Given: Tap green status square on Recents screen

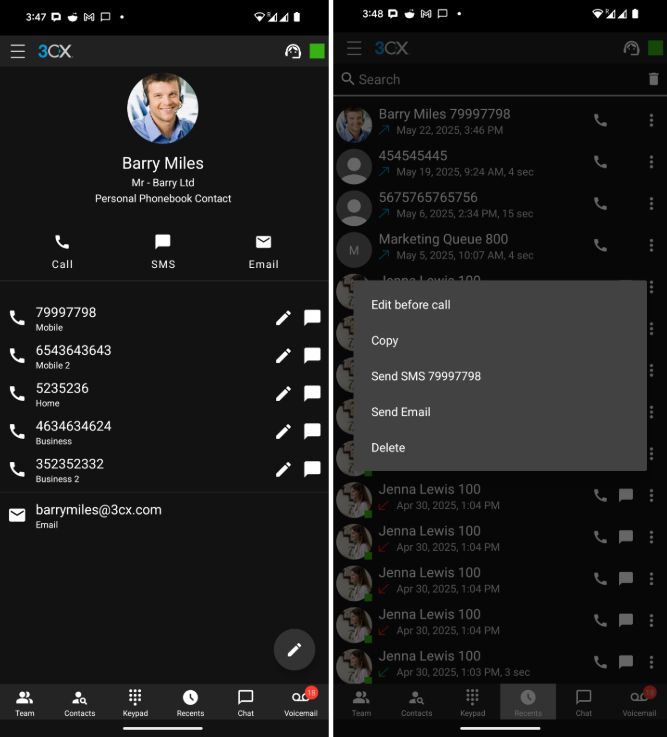Looking at the screenshot, I should click(x=656, y=48).
